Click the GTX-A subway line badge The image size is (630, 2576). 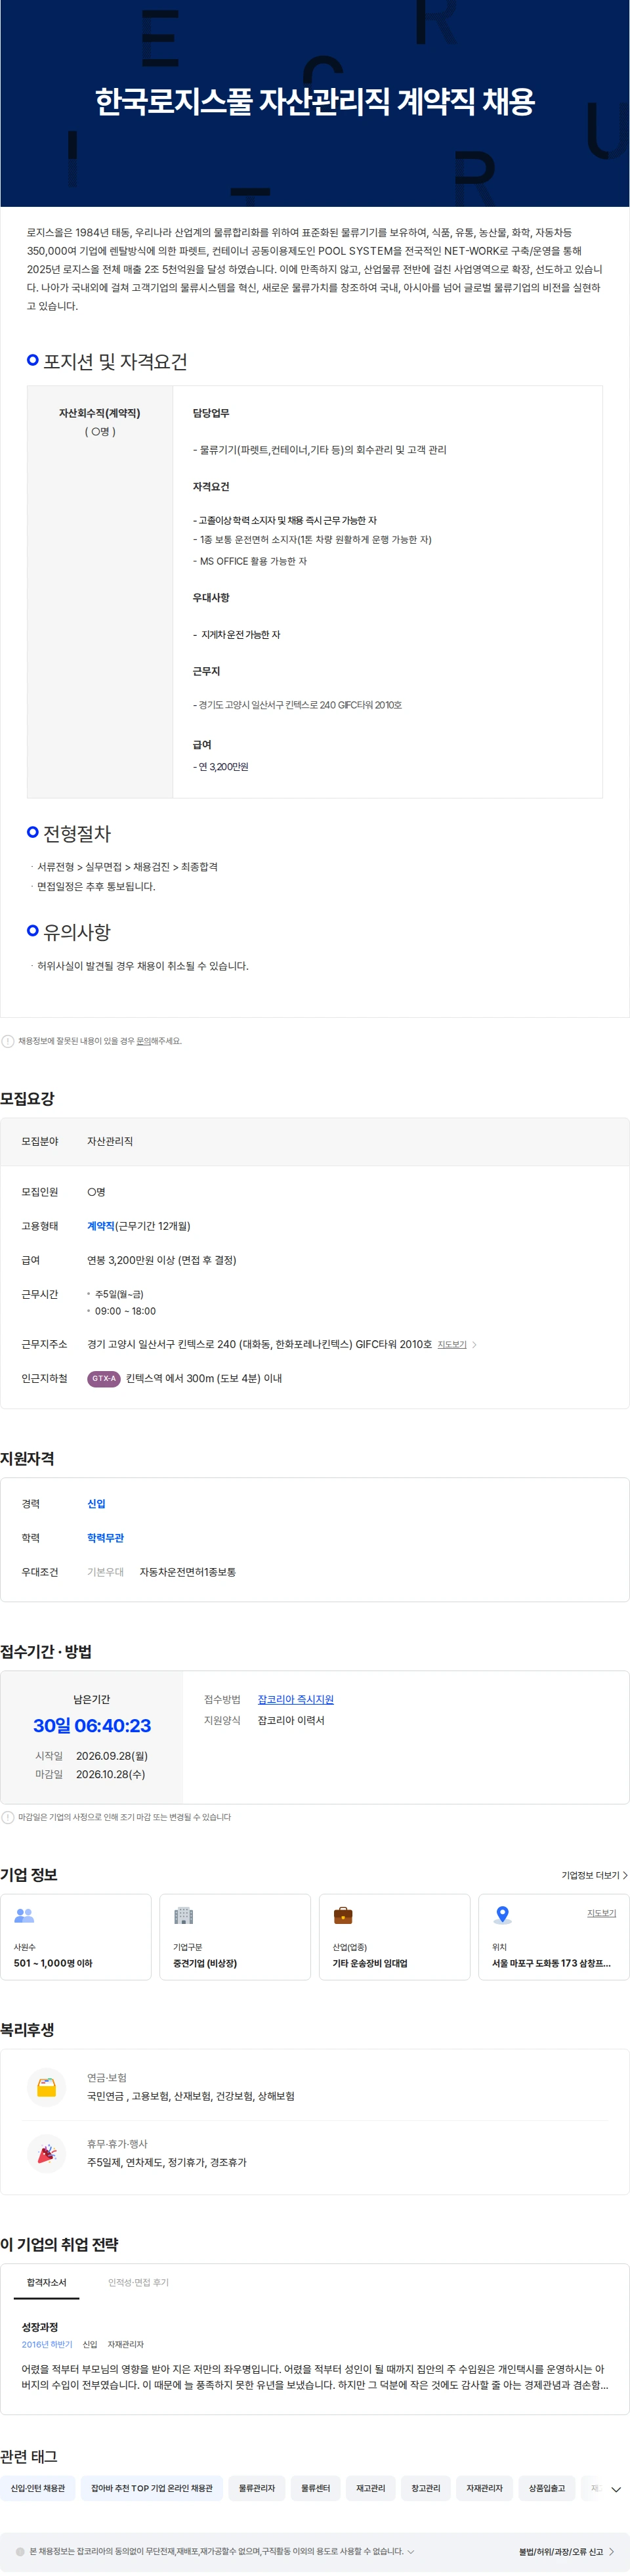(104, 1379)
